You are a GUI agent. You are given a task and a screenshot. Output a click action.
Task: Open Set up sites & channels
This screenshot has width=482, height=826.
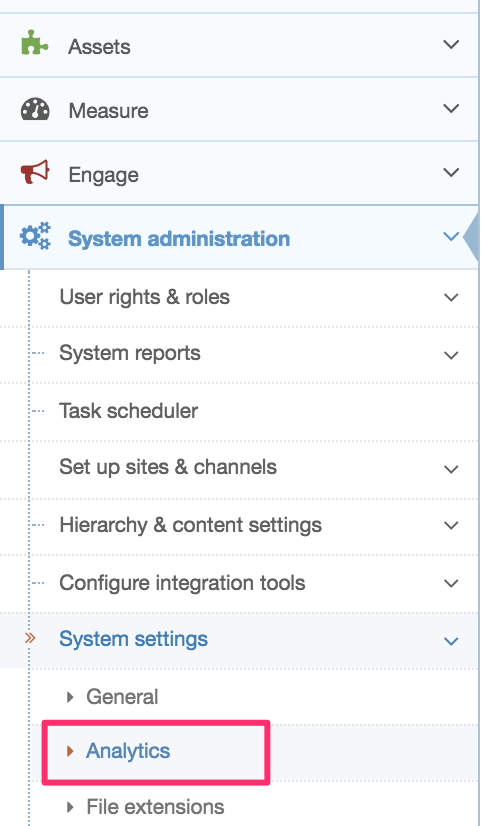[168, 467]
